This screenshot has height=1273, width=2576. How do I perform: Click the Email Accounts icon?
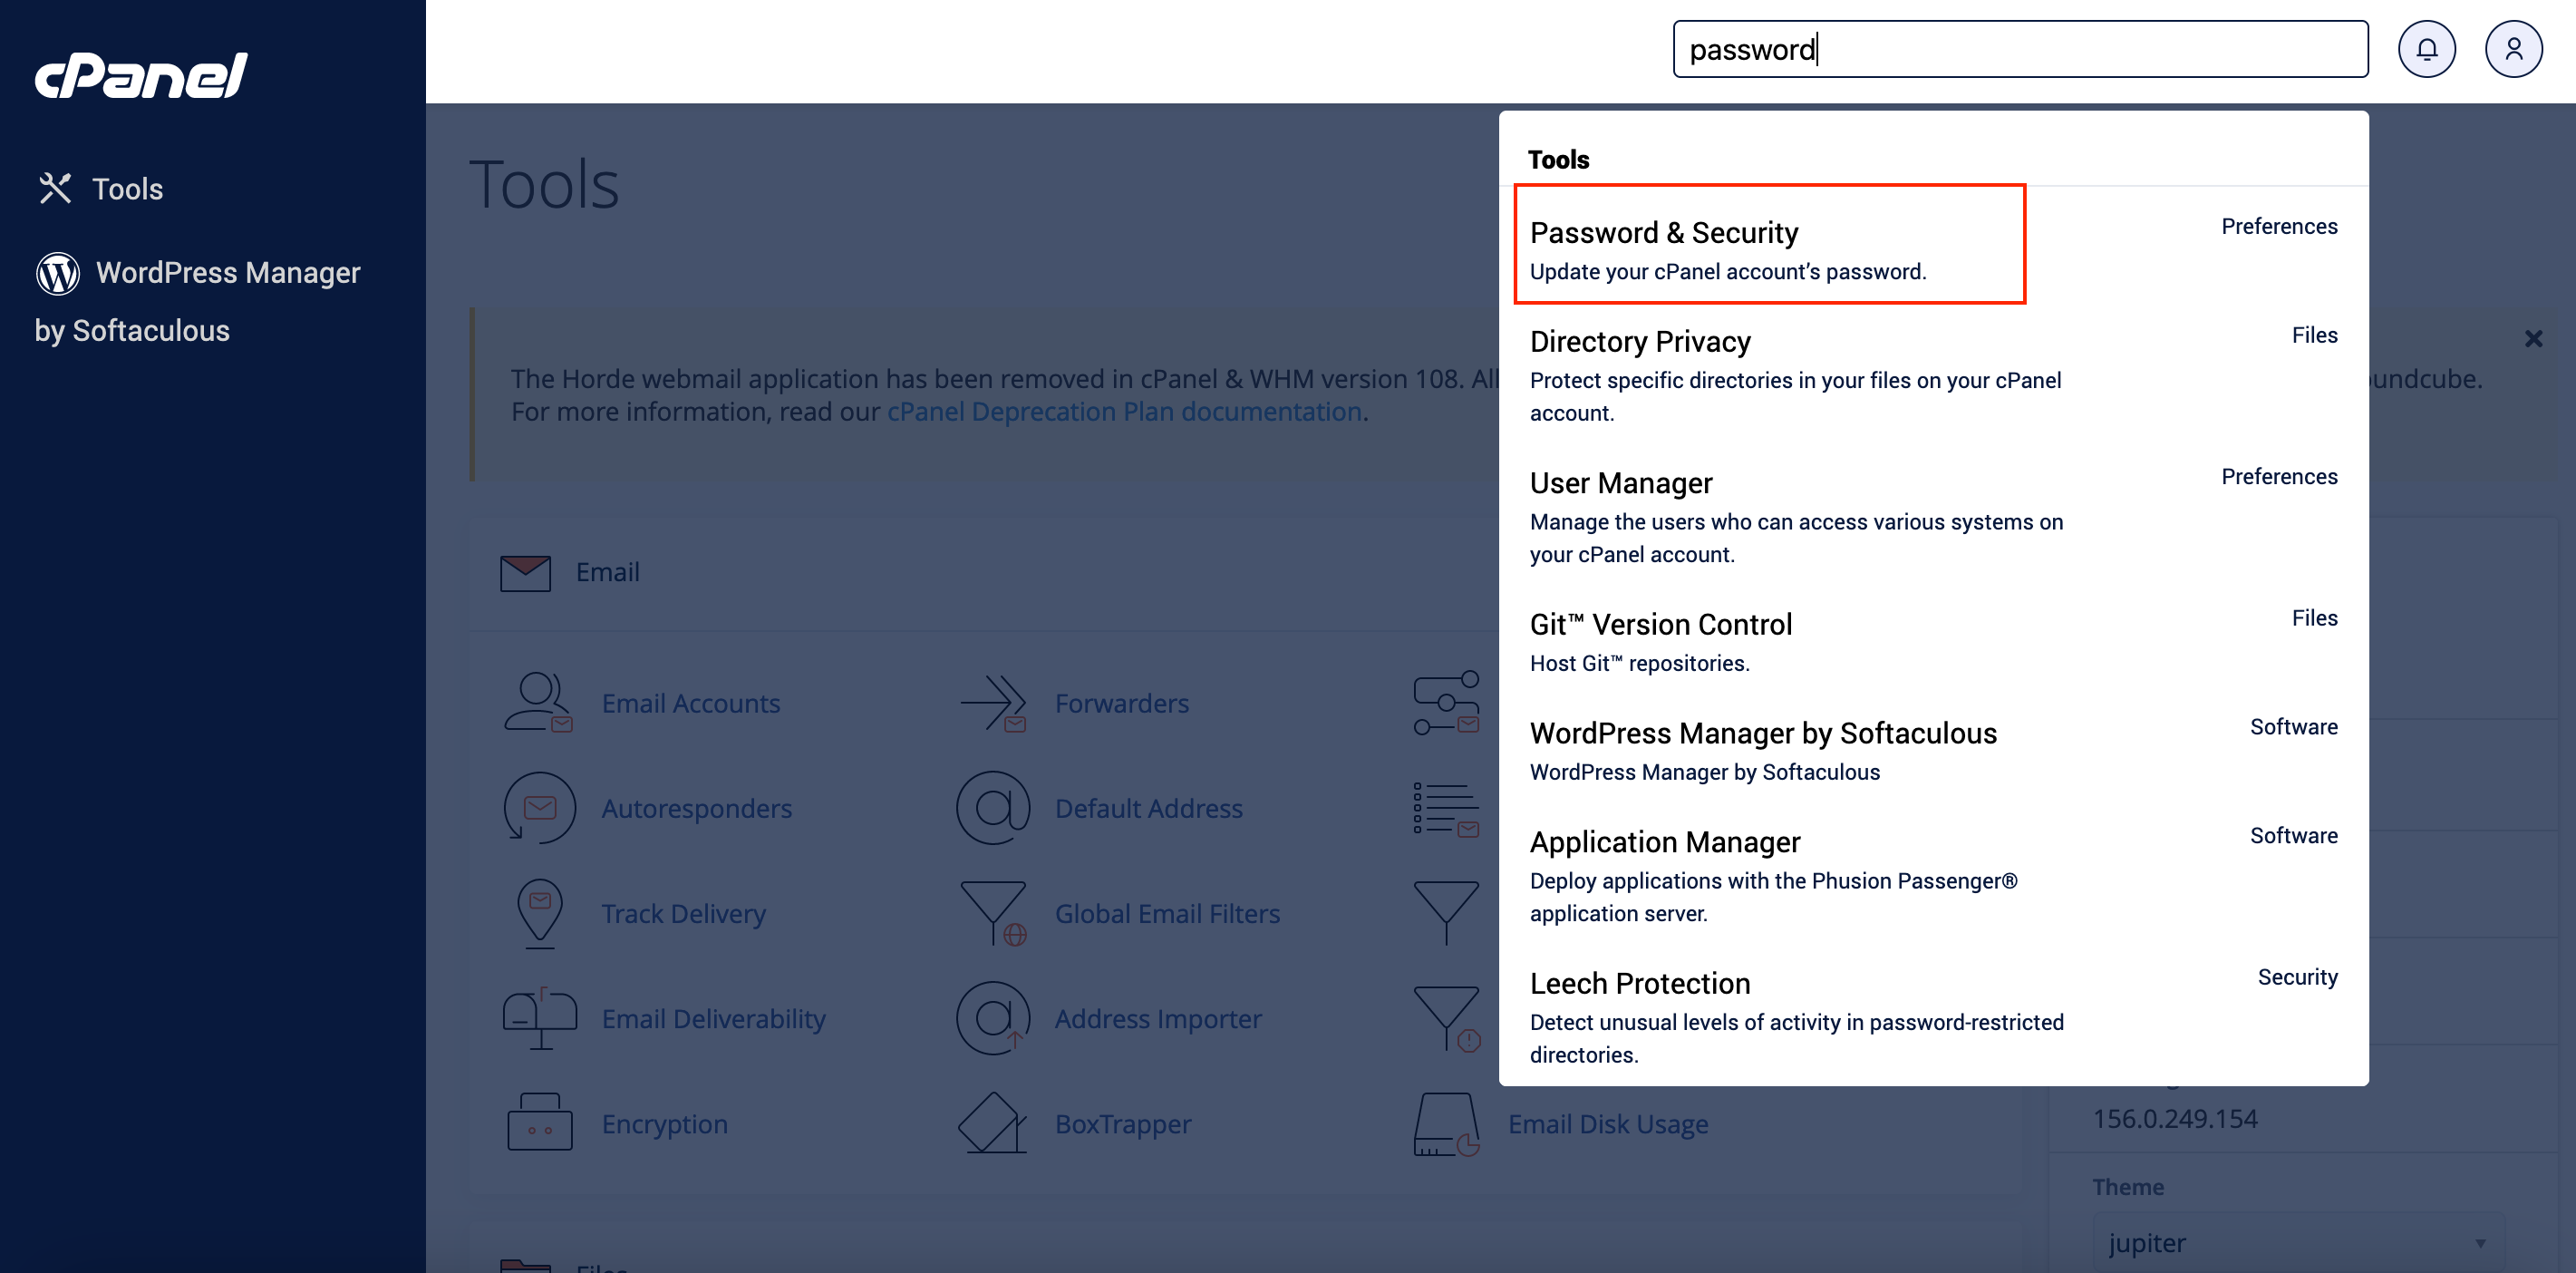[x=538, y=703]
